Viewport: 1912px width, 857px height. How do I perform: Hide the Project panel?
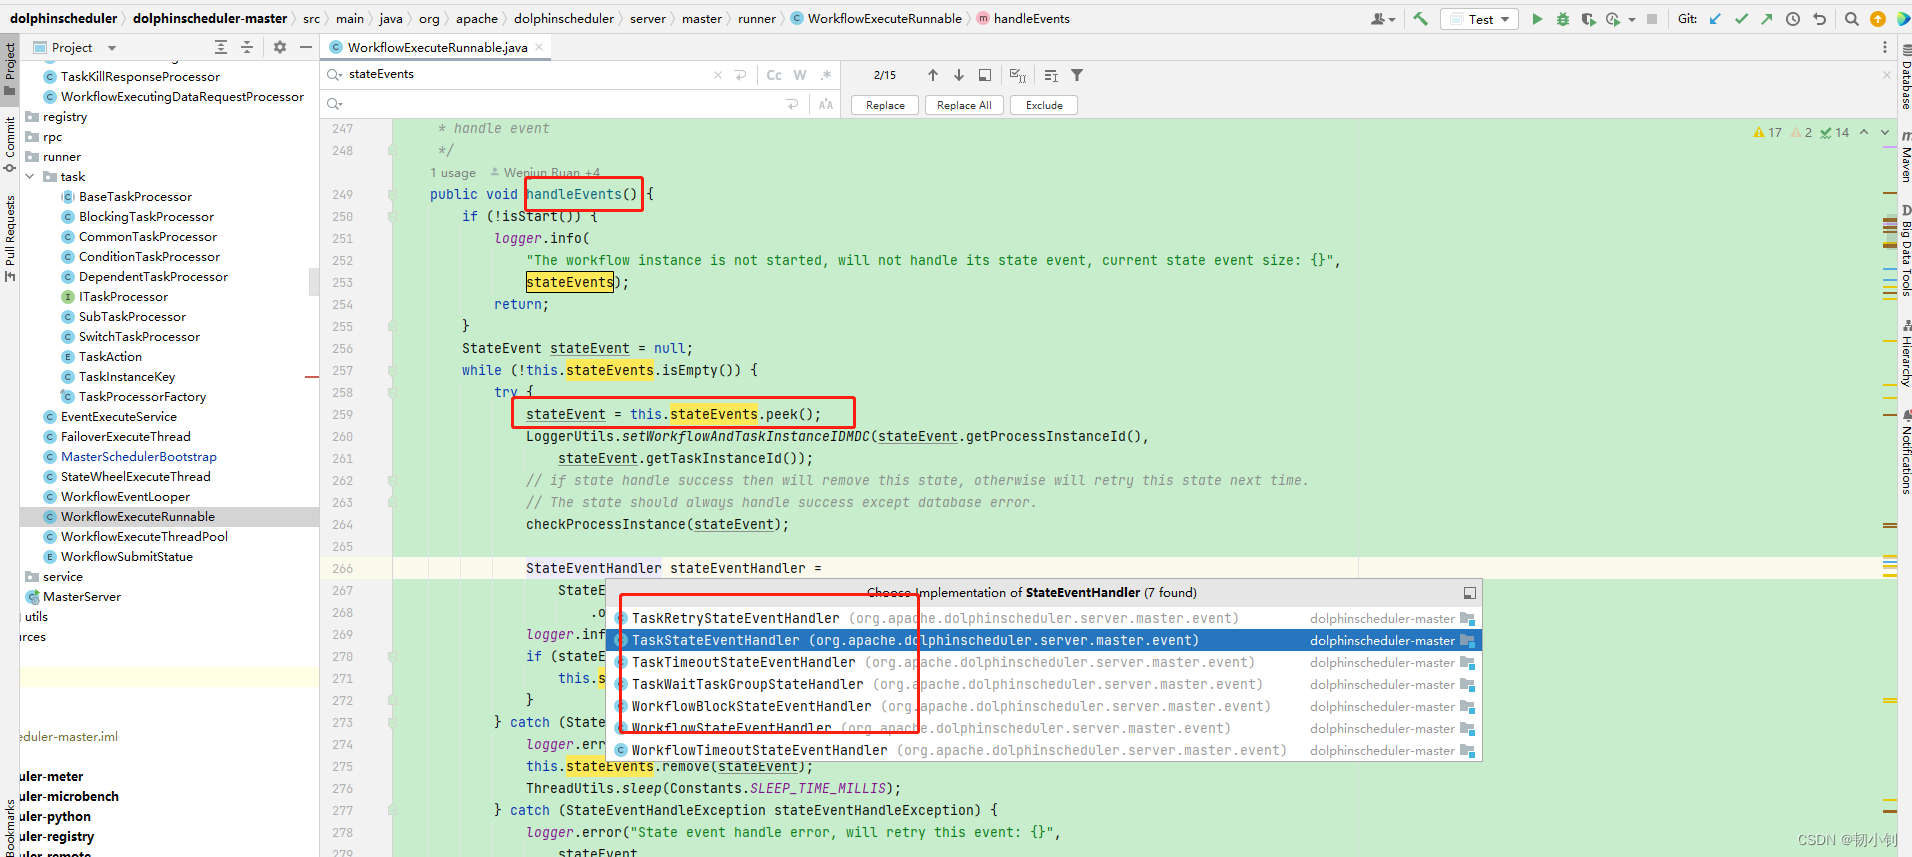click(x=306, y=47)
